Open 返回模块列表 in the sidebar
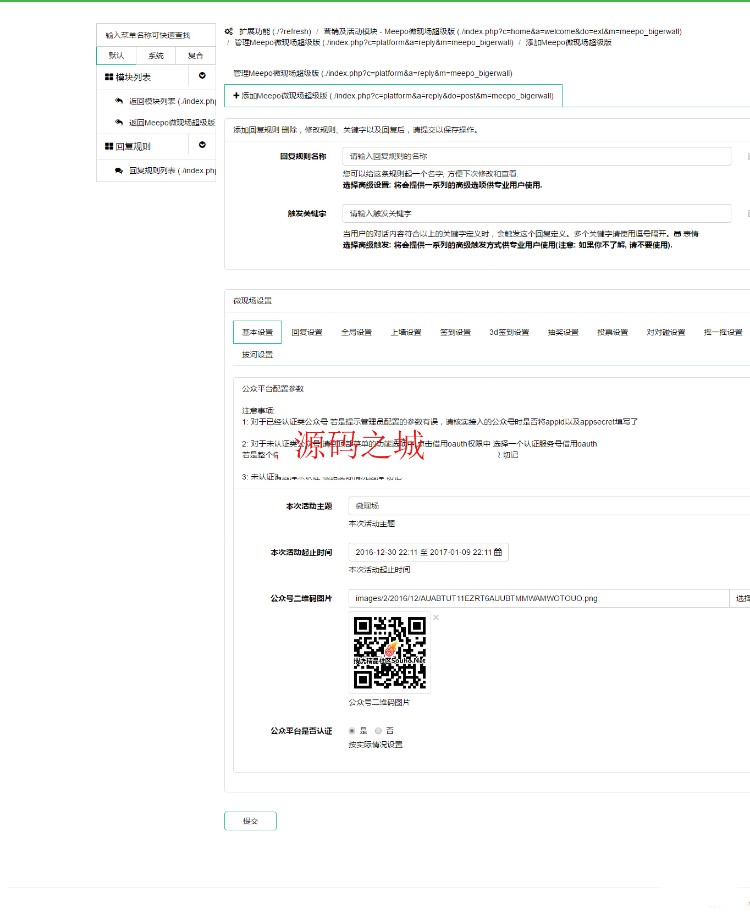This screenshot has height=915, width=750. (x=172, y=101)
